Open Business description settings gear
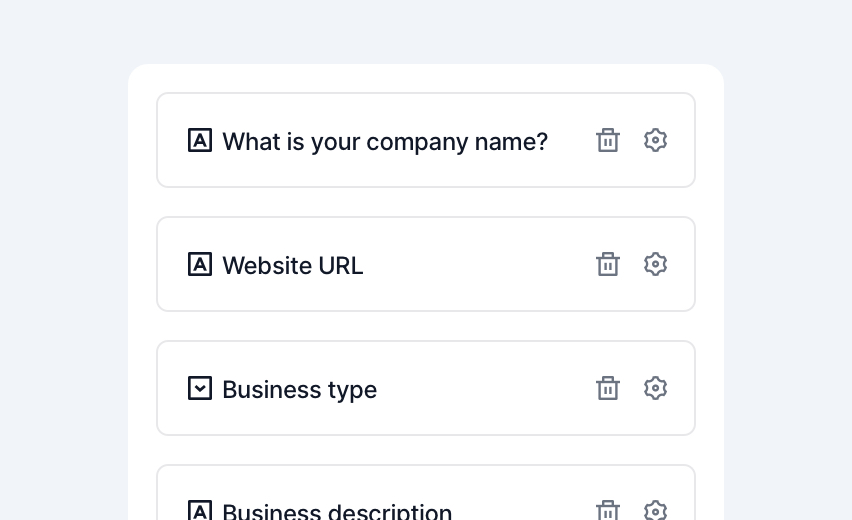Viewport: 852px width, 520px height. pyautogui.click(x=655, y=510)
